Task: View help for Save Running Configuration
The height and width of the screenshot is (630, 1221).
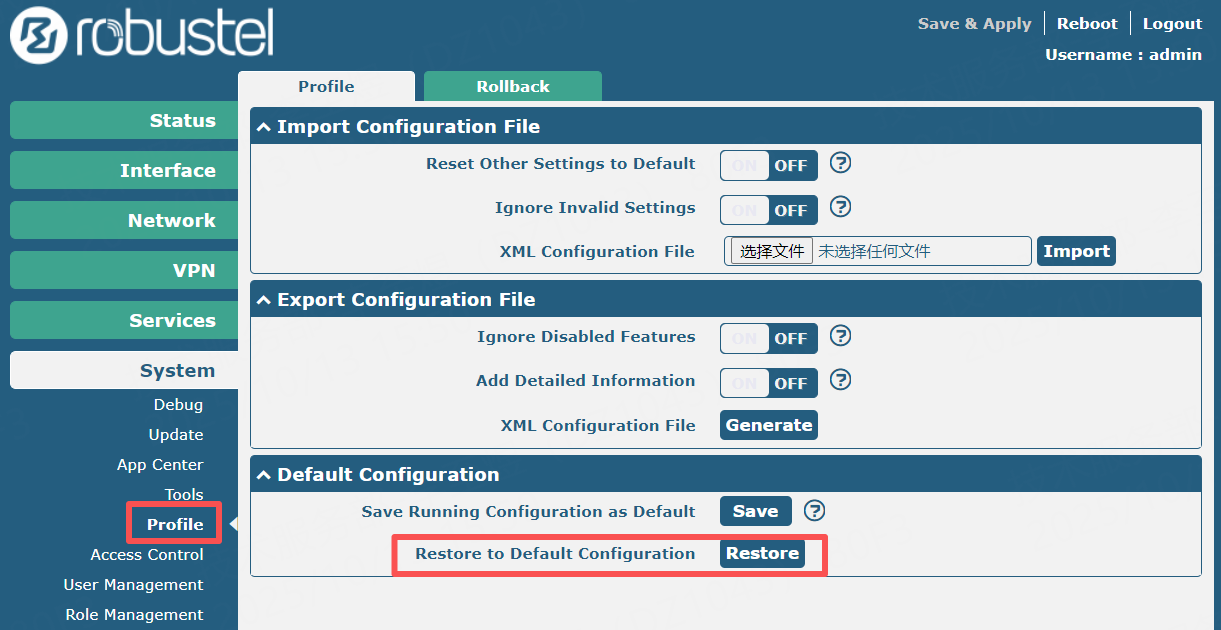Action: pos(815,511)
